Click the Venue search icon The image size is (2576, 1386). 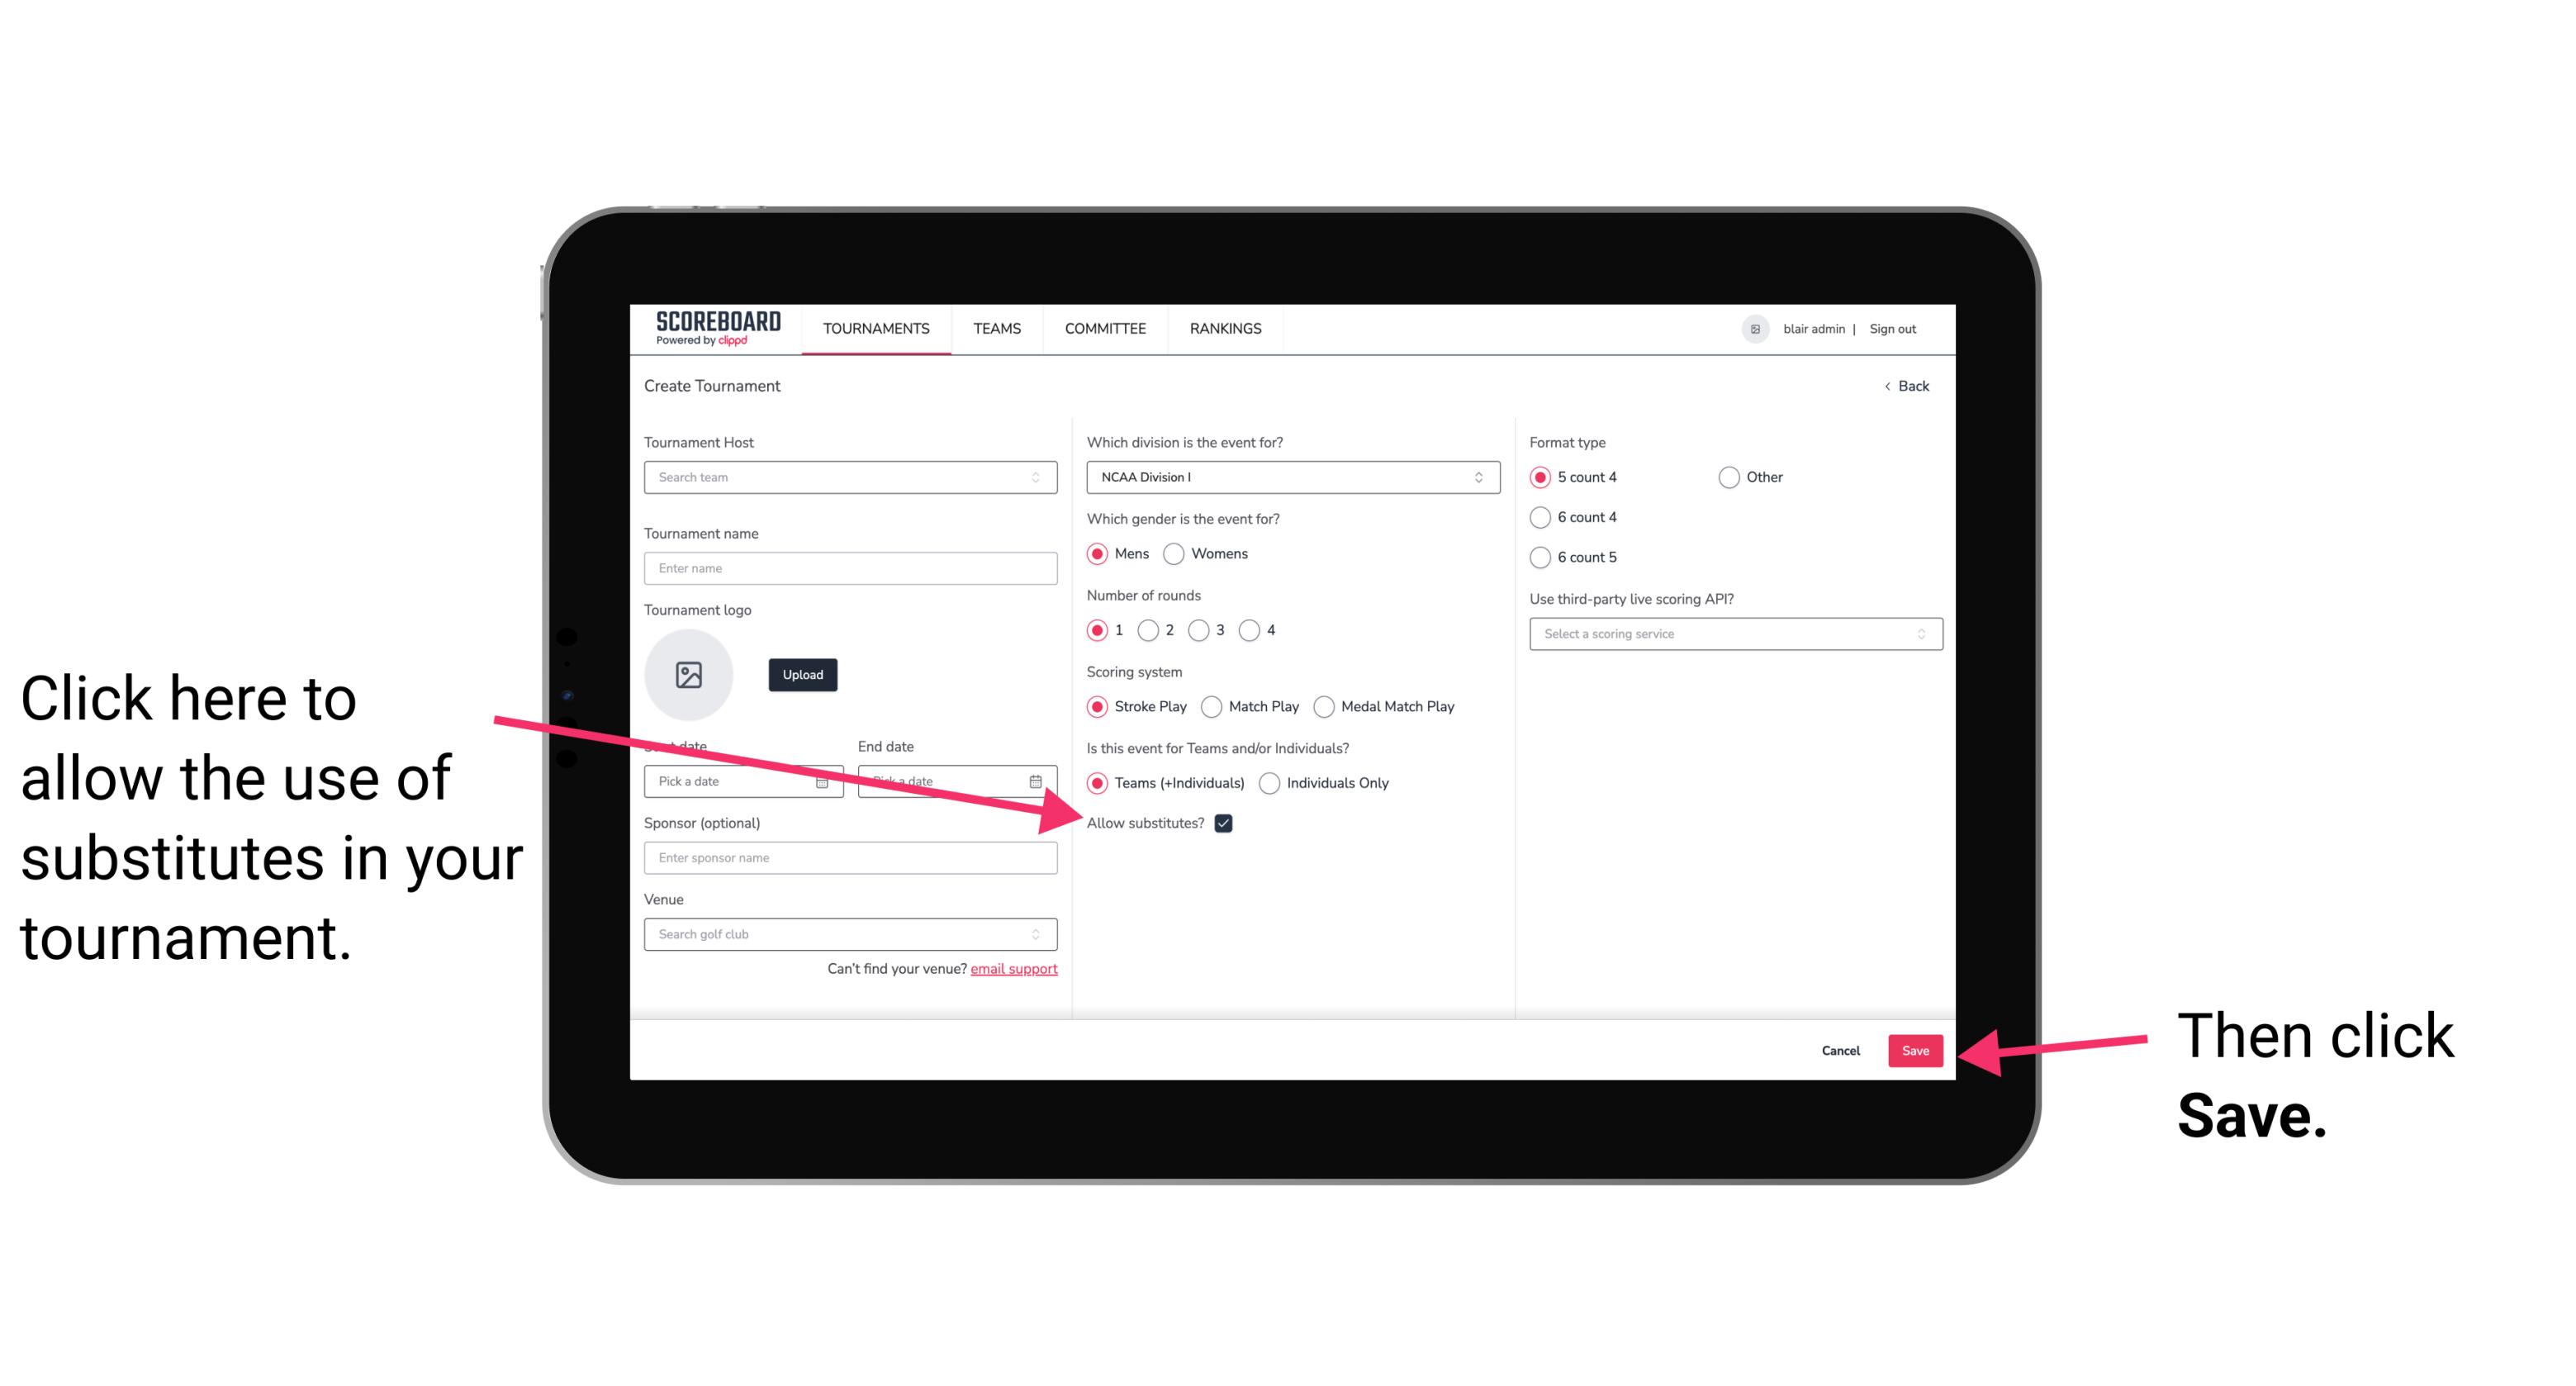click(x=1042, y=935)
